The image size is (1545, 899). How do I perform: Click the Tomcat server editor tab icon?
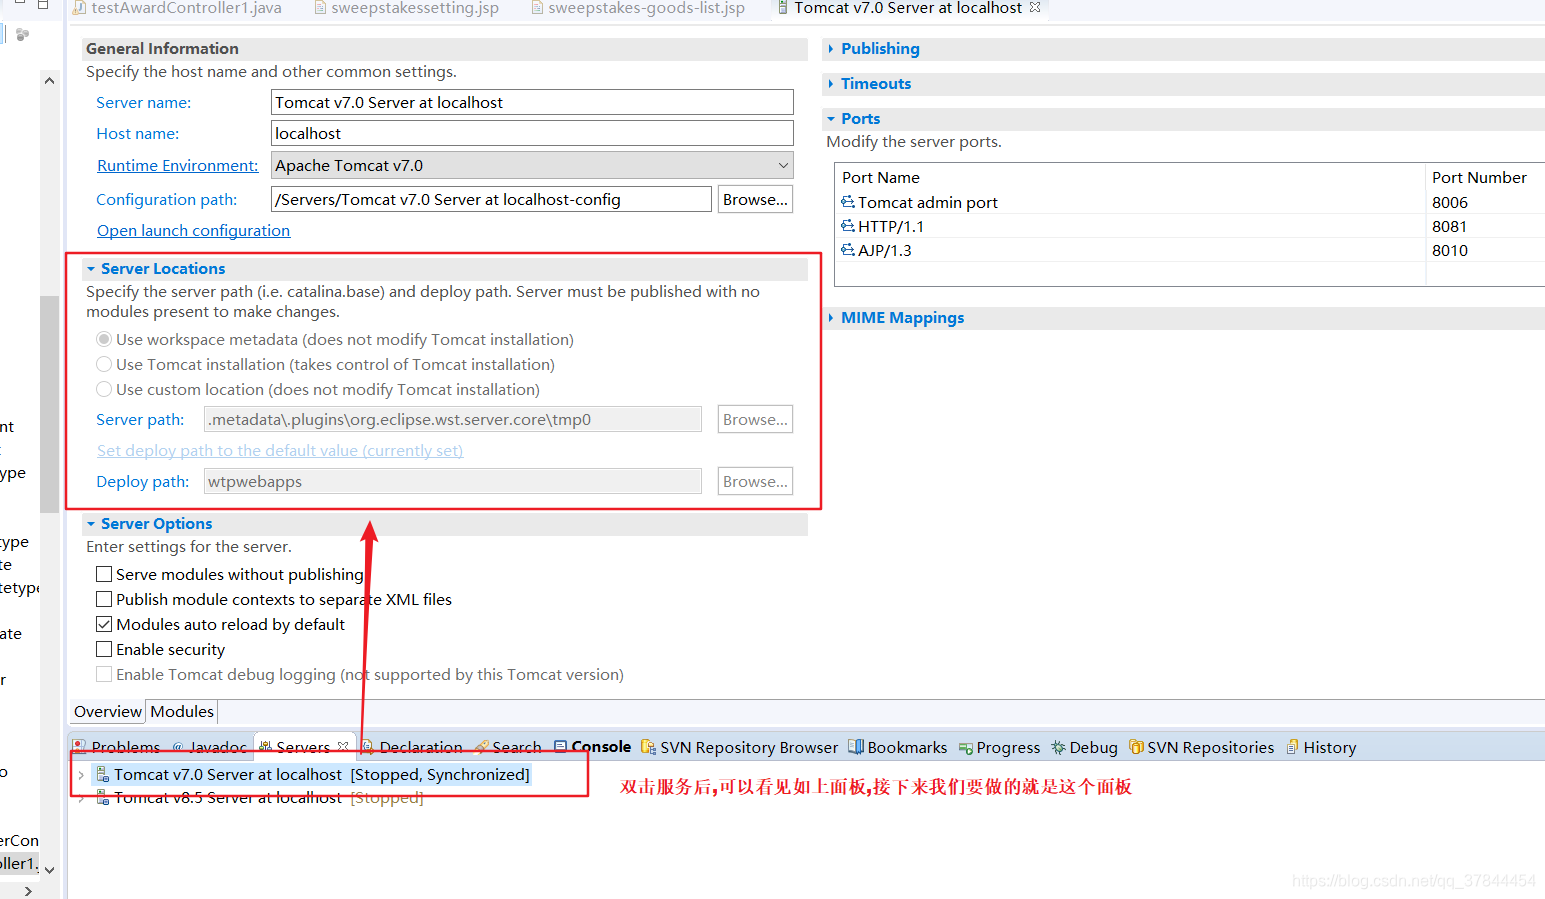783,8
